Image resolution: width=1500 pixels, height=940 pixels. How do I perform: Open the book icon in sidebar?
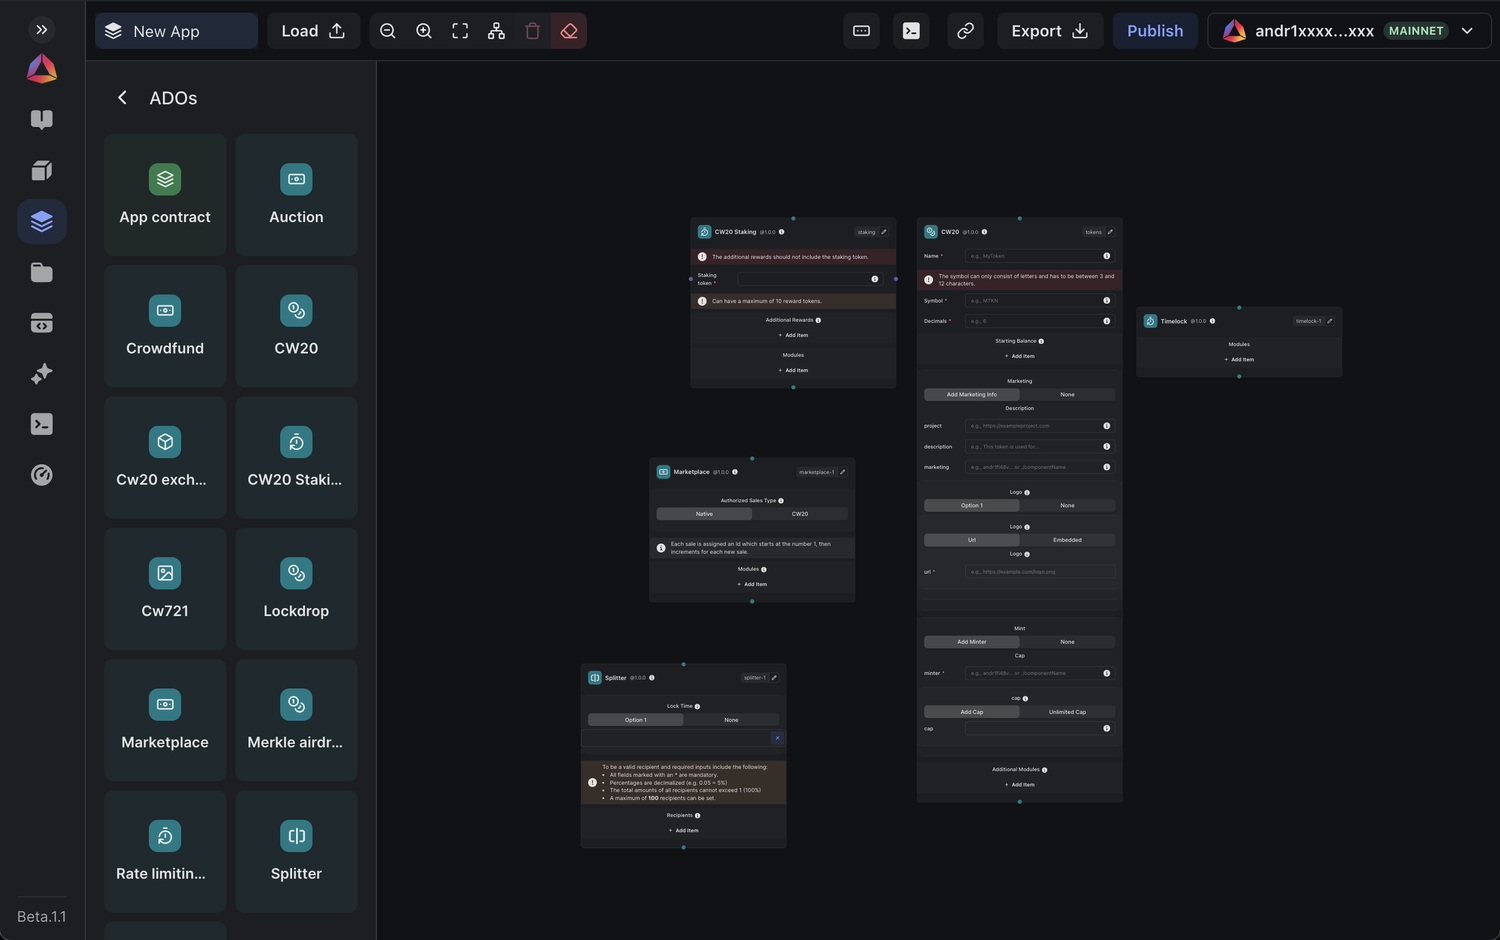(x=41, y=120)
